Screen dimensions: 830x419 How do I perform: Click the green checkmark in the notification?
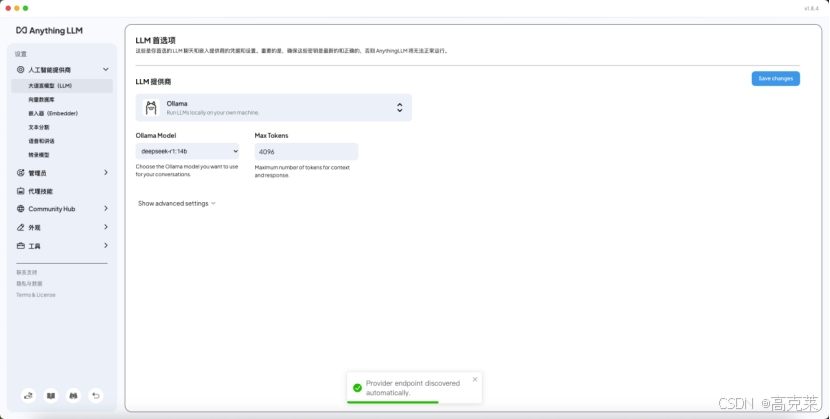[x=357, y=388]
